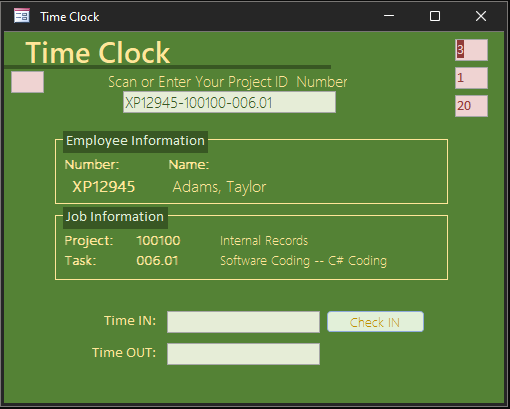Select the pink box showing 3

471,50
